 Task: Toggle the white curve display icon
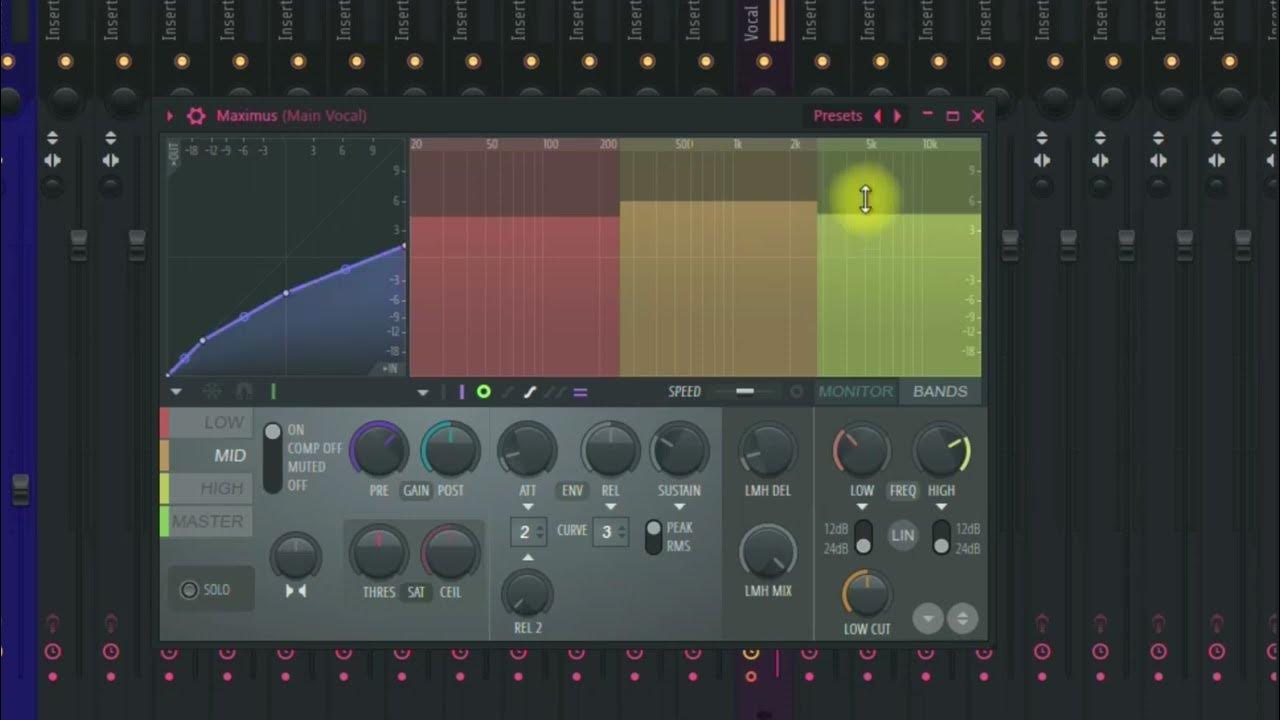point(530,392)
